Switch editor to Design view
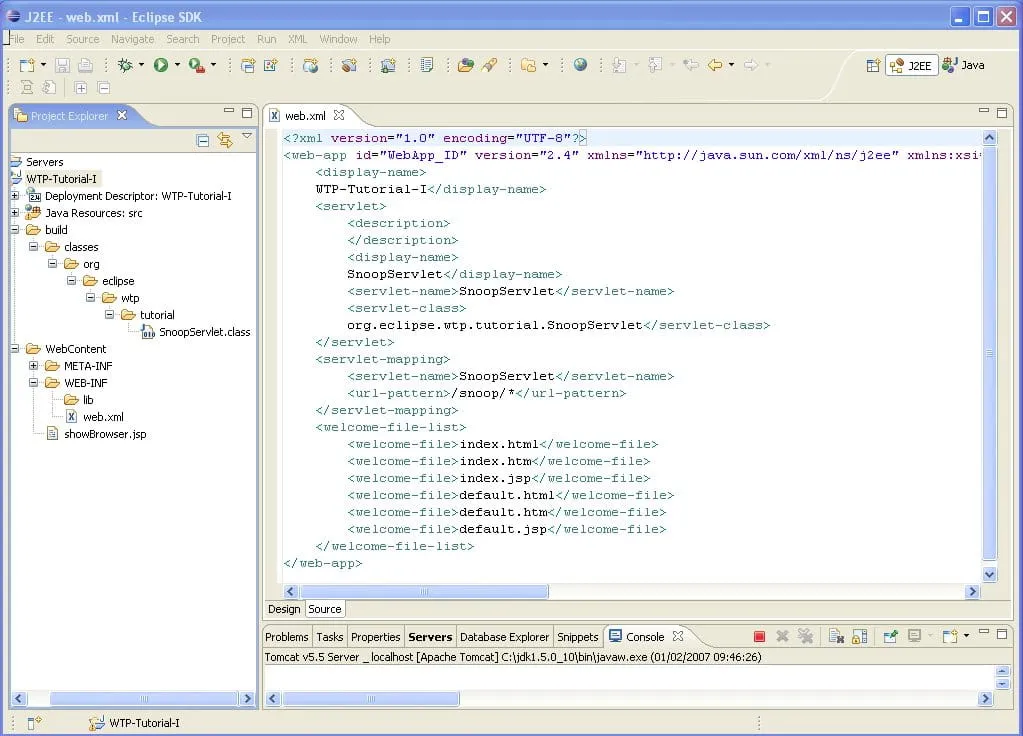The height and width of the screenshot is (736, 1023). 284,609
